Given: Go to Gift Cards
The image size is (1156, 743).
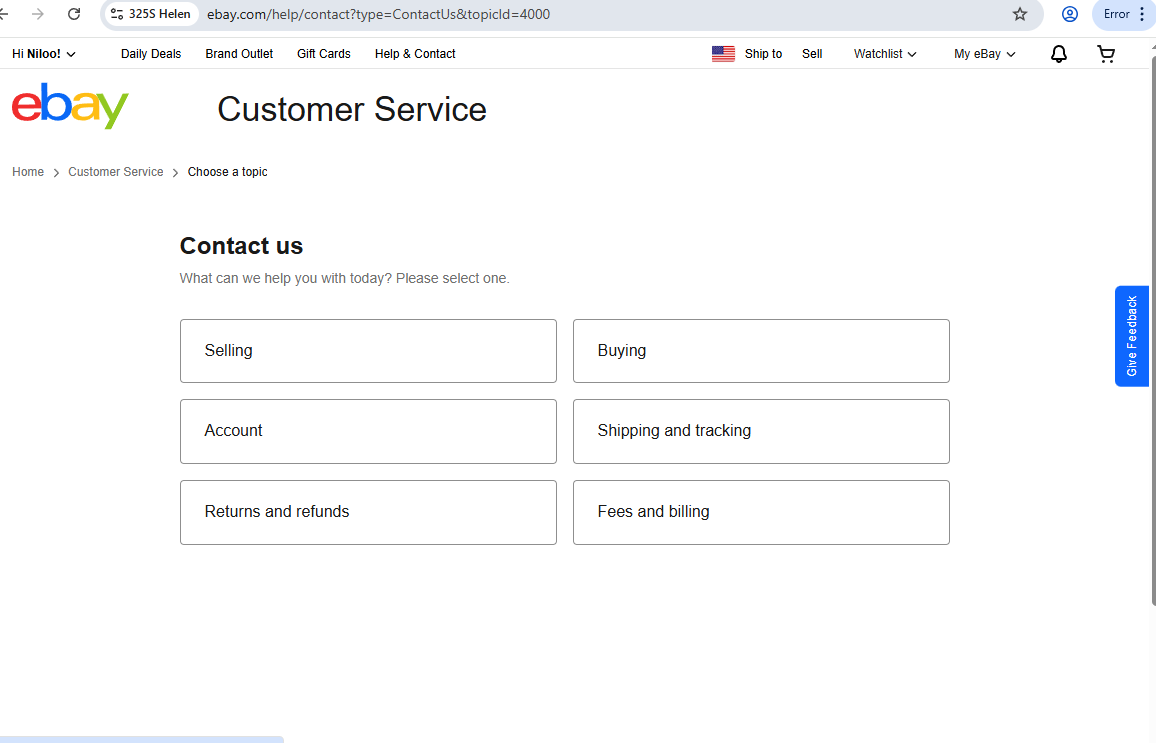Looking at the screenshot, I should tap(324, 54).
